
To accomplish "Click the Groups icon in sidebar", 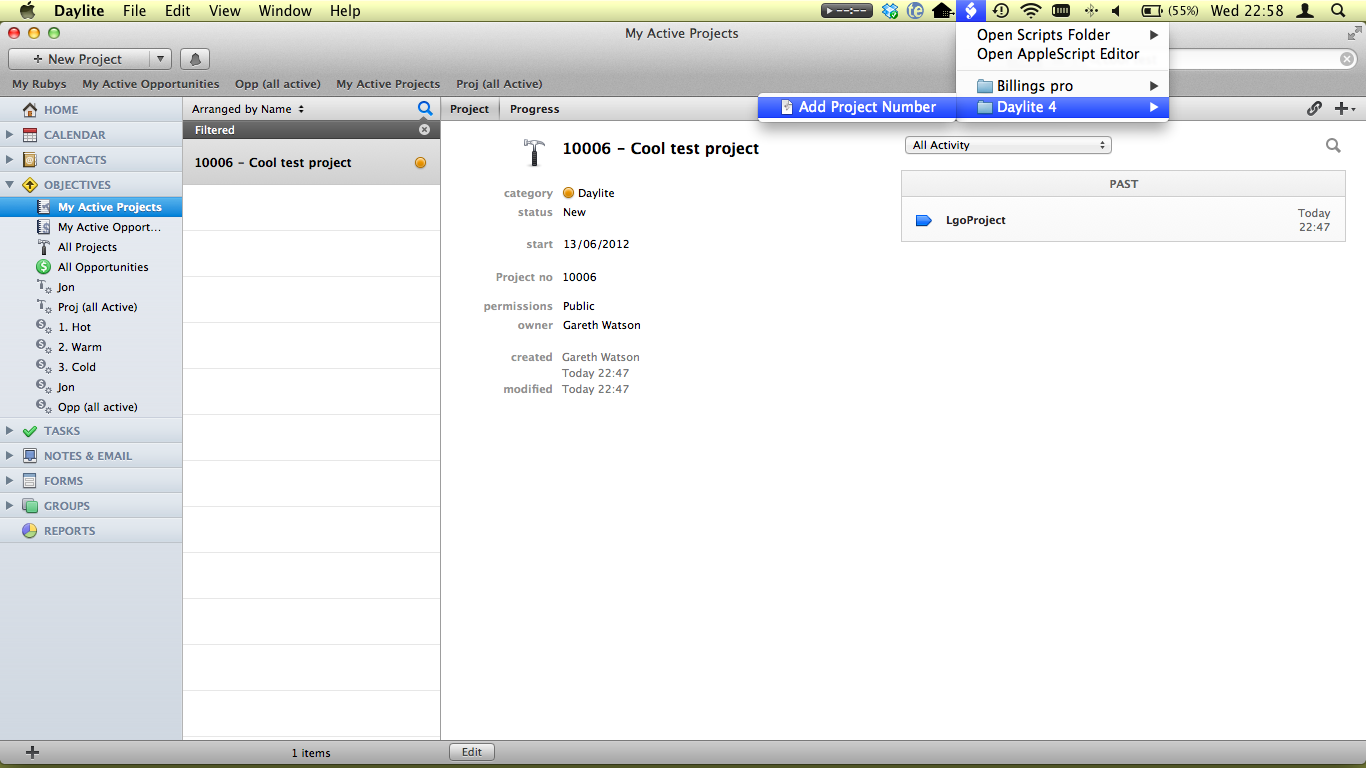I will pos(30,506).
